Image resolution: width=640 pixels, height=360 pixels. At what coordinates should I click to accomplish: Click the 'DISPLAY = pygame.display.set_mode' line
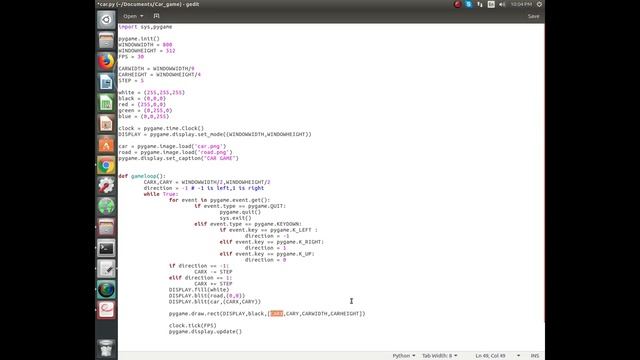pyautogui.click(x=215, y=134)
